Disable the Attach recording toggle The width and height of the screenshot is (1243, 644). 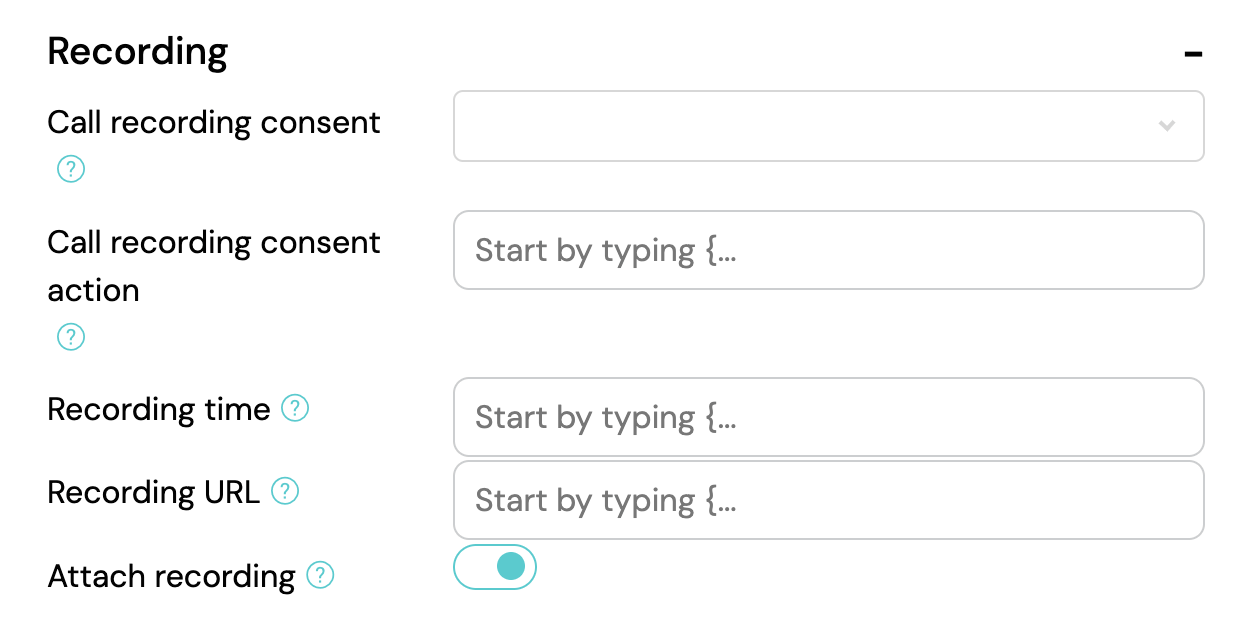click(495, 567)
